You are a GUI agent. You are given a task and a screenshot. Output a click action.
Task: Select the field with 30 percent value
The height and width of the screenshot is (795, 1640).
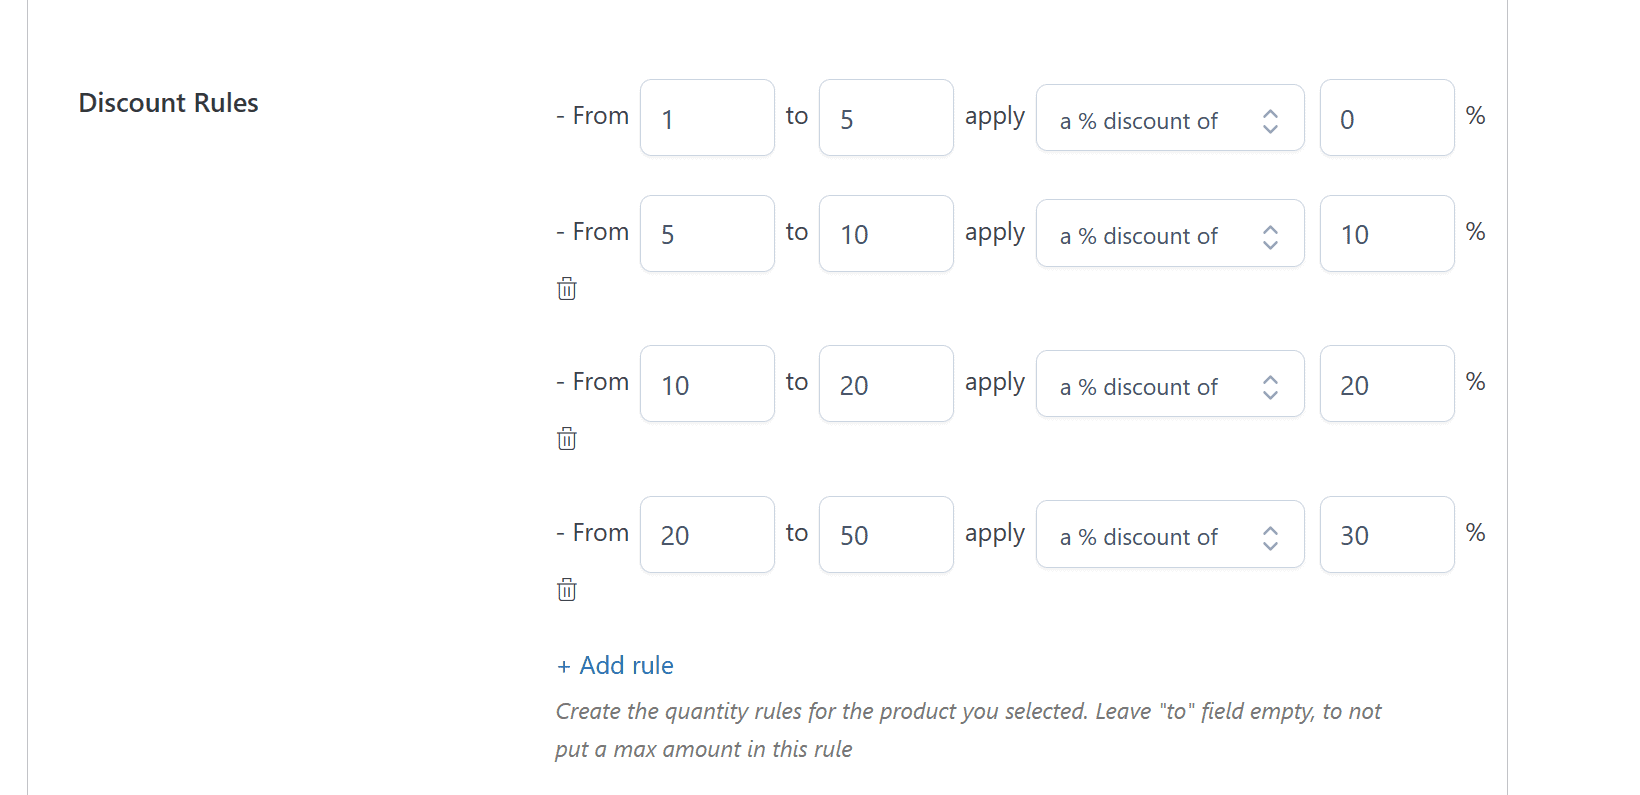(x=1386, y=535)
